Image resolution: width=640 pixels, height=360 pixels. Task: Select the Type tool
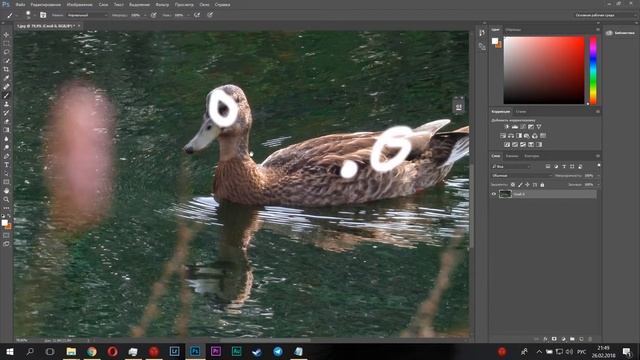(x=6, y=164)
